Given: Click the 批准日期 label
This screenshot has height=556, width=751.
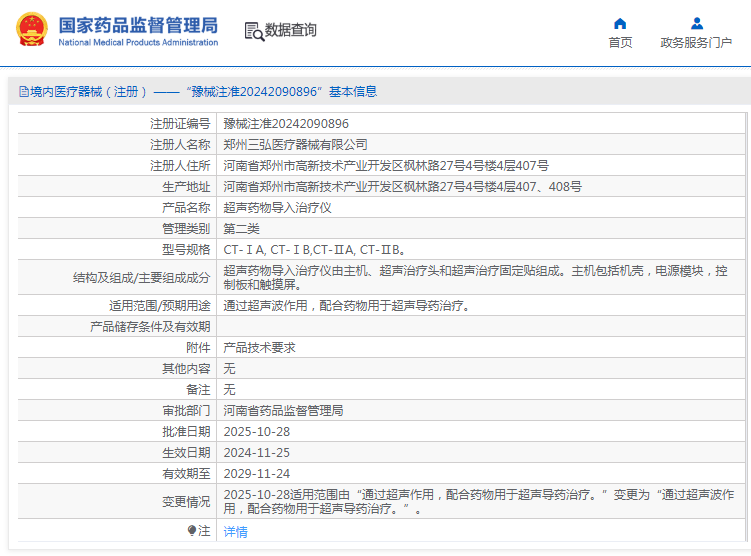Looking at the screenshot, I should pos(186,432).
